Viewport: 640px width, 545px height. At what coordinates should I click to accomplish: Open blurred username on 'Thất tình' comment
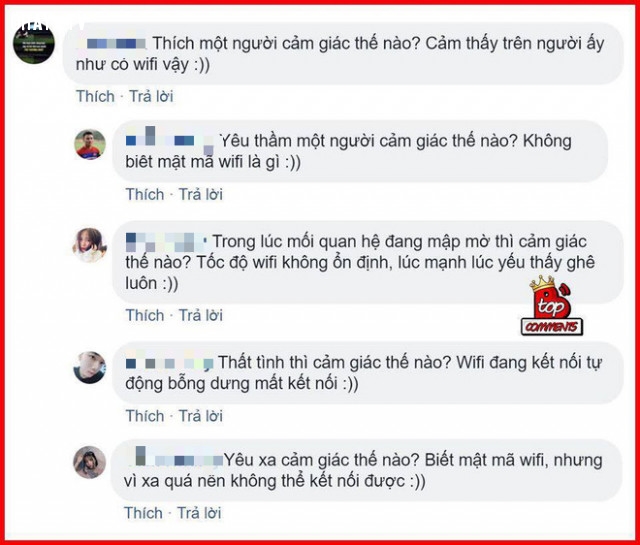[x=169, y=363]
